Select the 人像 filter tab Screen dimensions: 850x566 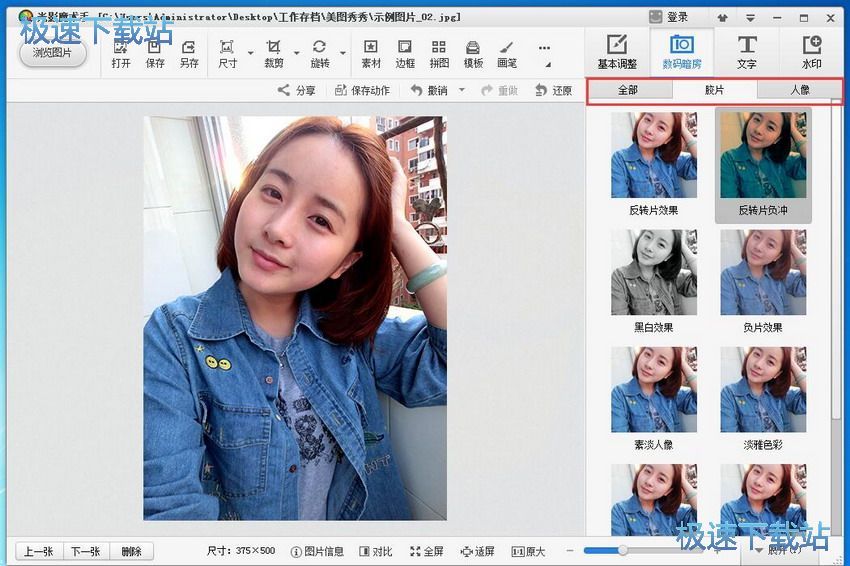click(800, 90)
